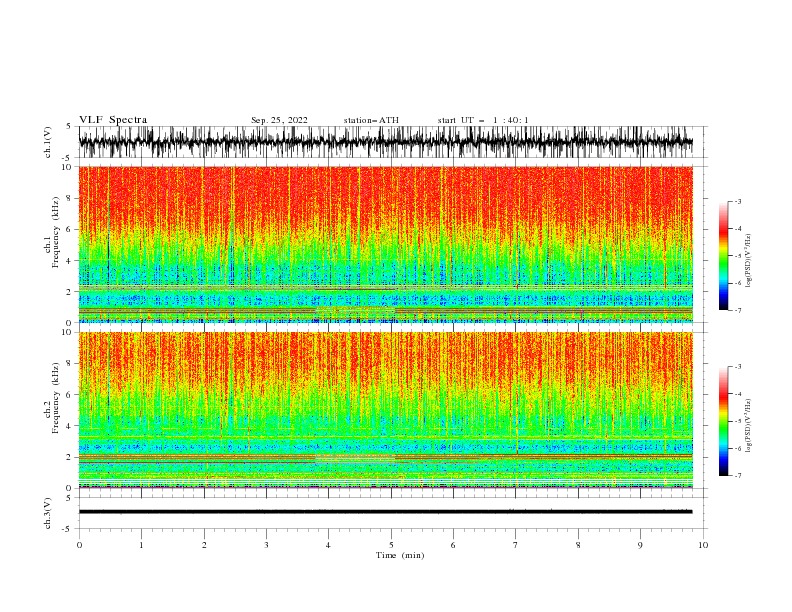Click the "5" tick on ch.1(V) axis
The image size is (792, 612).
coord(69,127)
